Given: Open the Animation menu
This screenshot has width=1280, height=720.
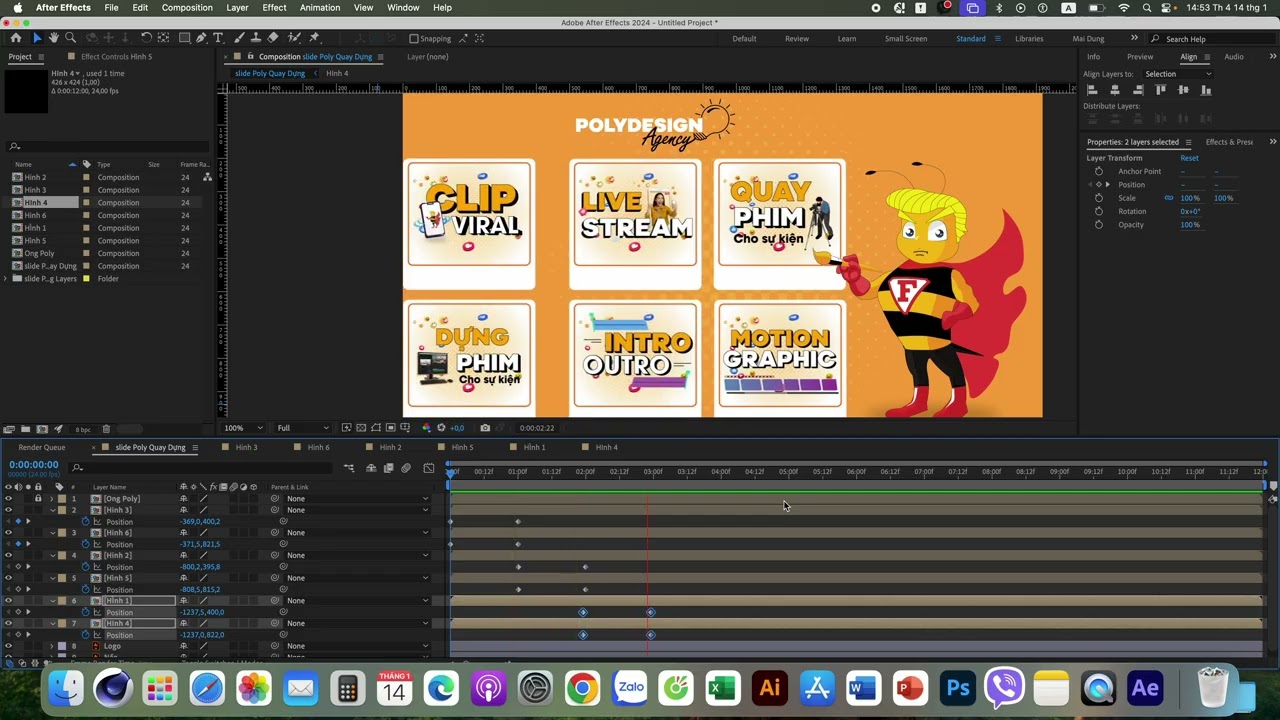Looking at the screenshot, I should [x=320, y=7].
